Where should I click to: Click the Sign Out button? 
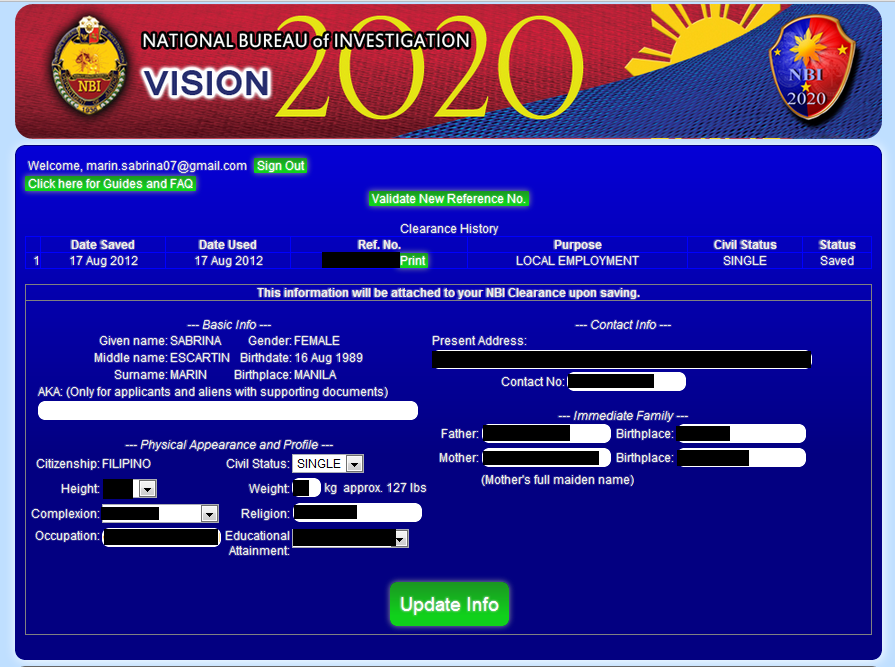(280, 166)
